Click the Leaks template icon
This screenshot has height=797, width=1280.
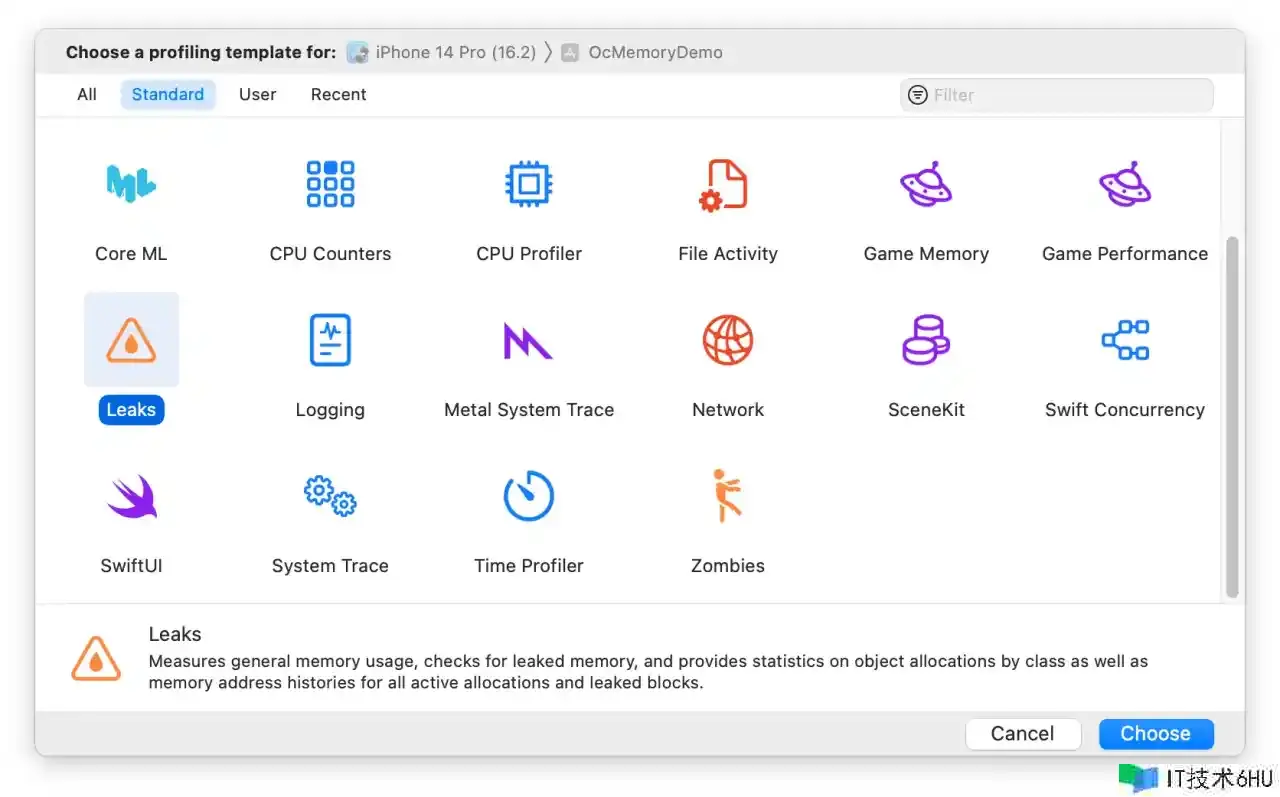pyautogui.click(x=131, y=340)
